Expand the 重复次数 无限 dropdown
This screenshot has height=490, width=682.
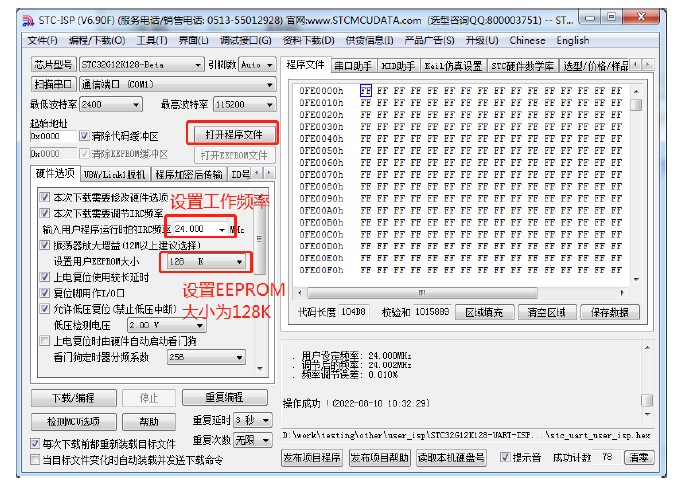point(266,440)
